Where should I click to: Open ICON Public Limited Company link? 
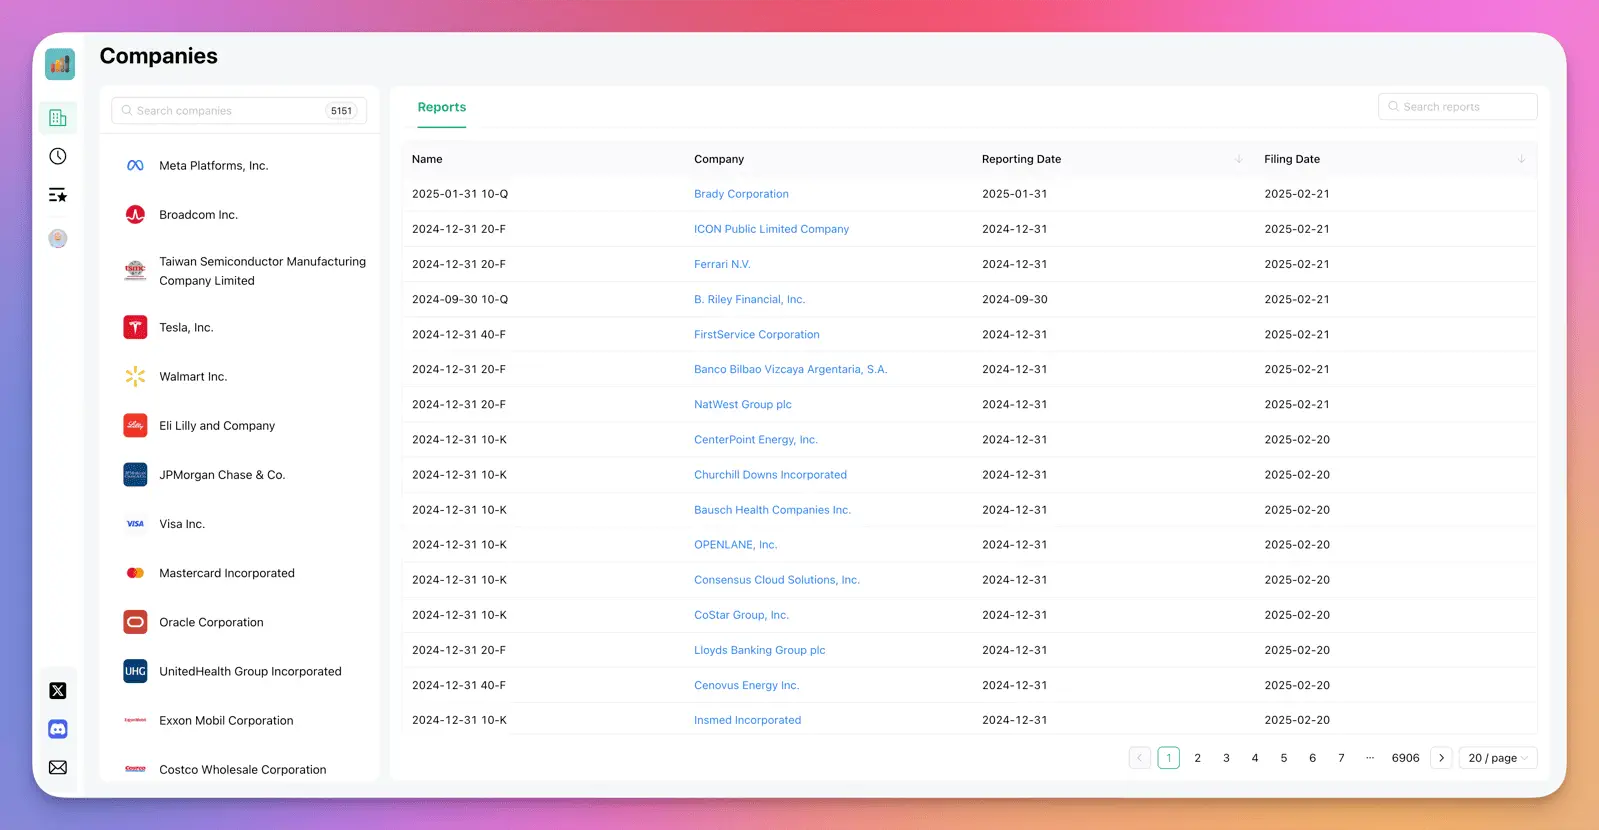[x=771, y=229]
